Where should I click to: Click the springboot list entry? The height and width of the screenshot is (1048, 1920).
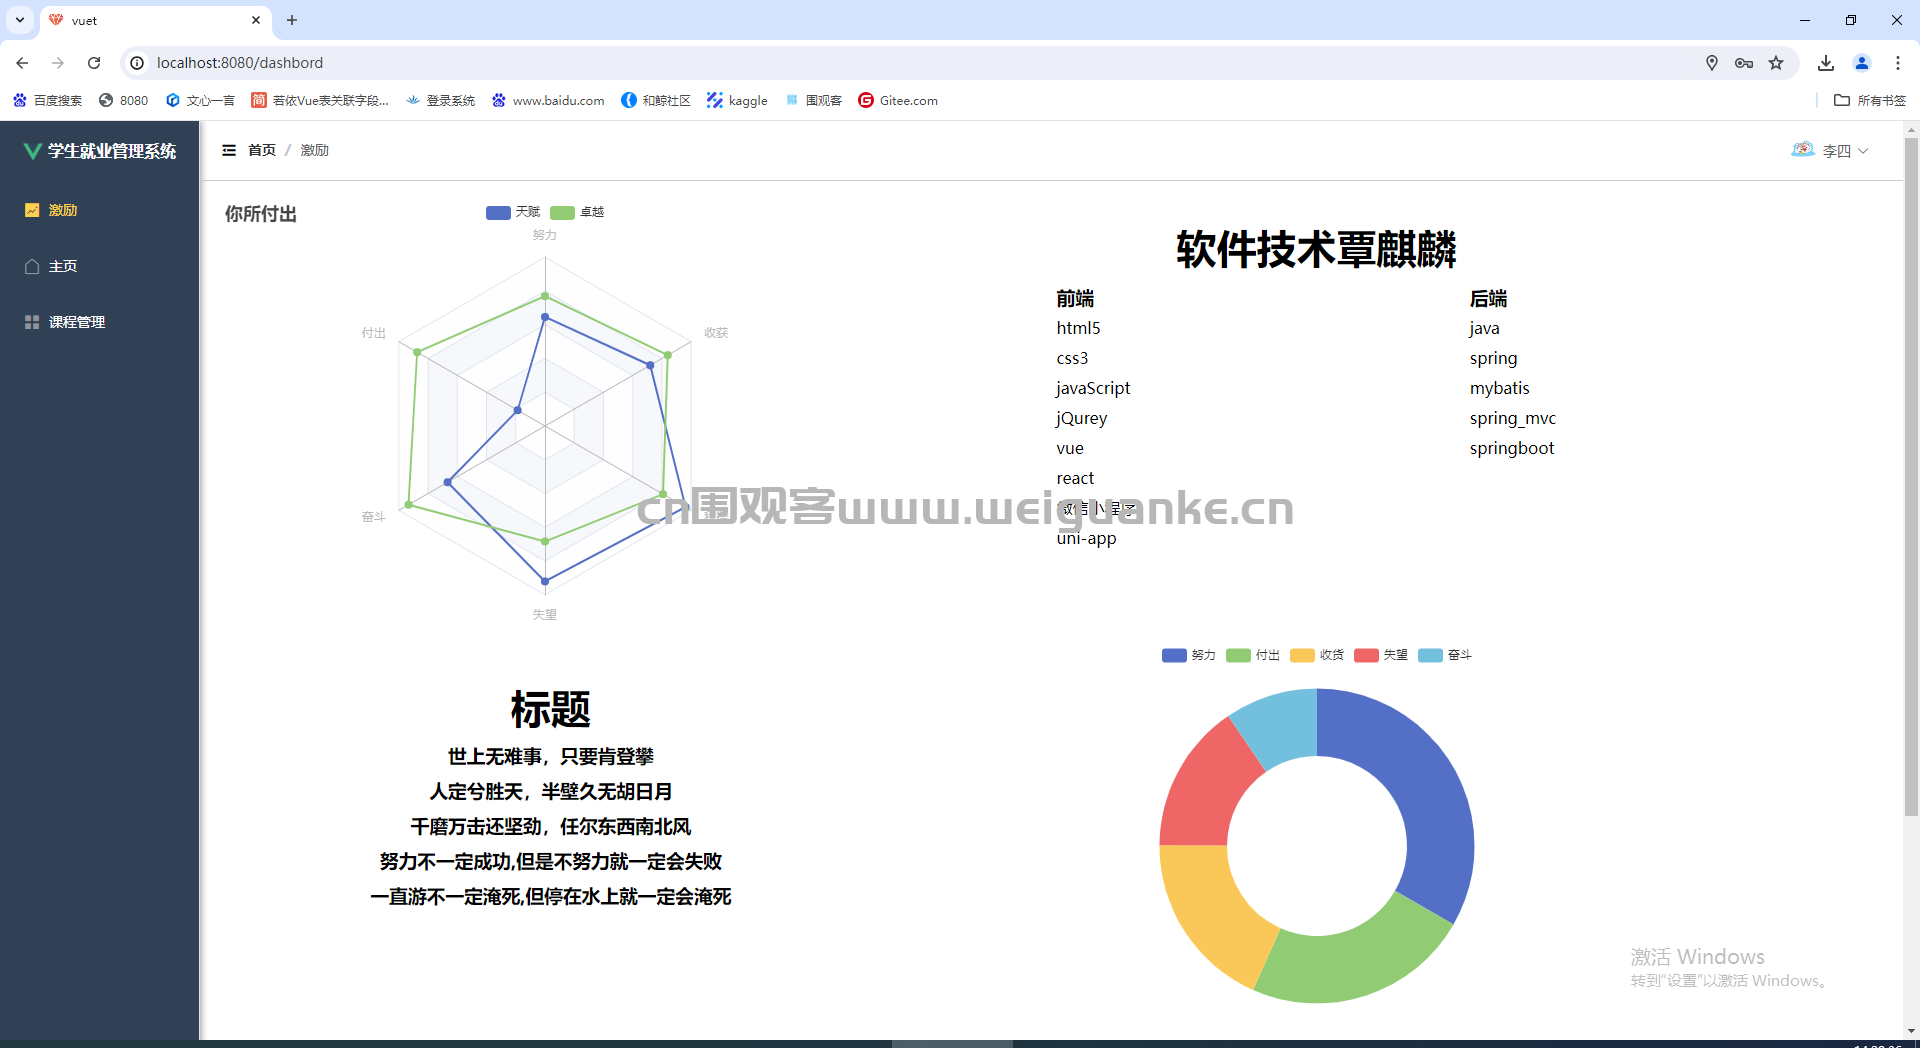pyautogui.click(x=1512, y=448)
